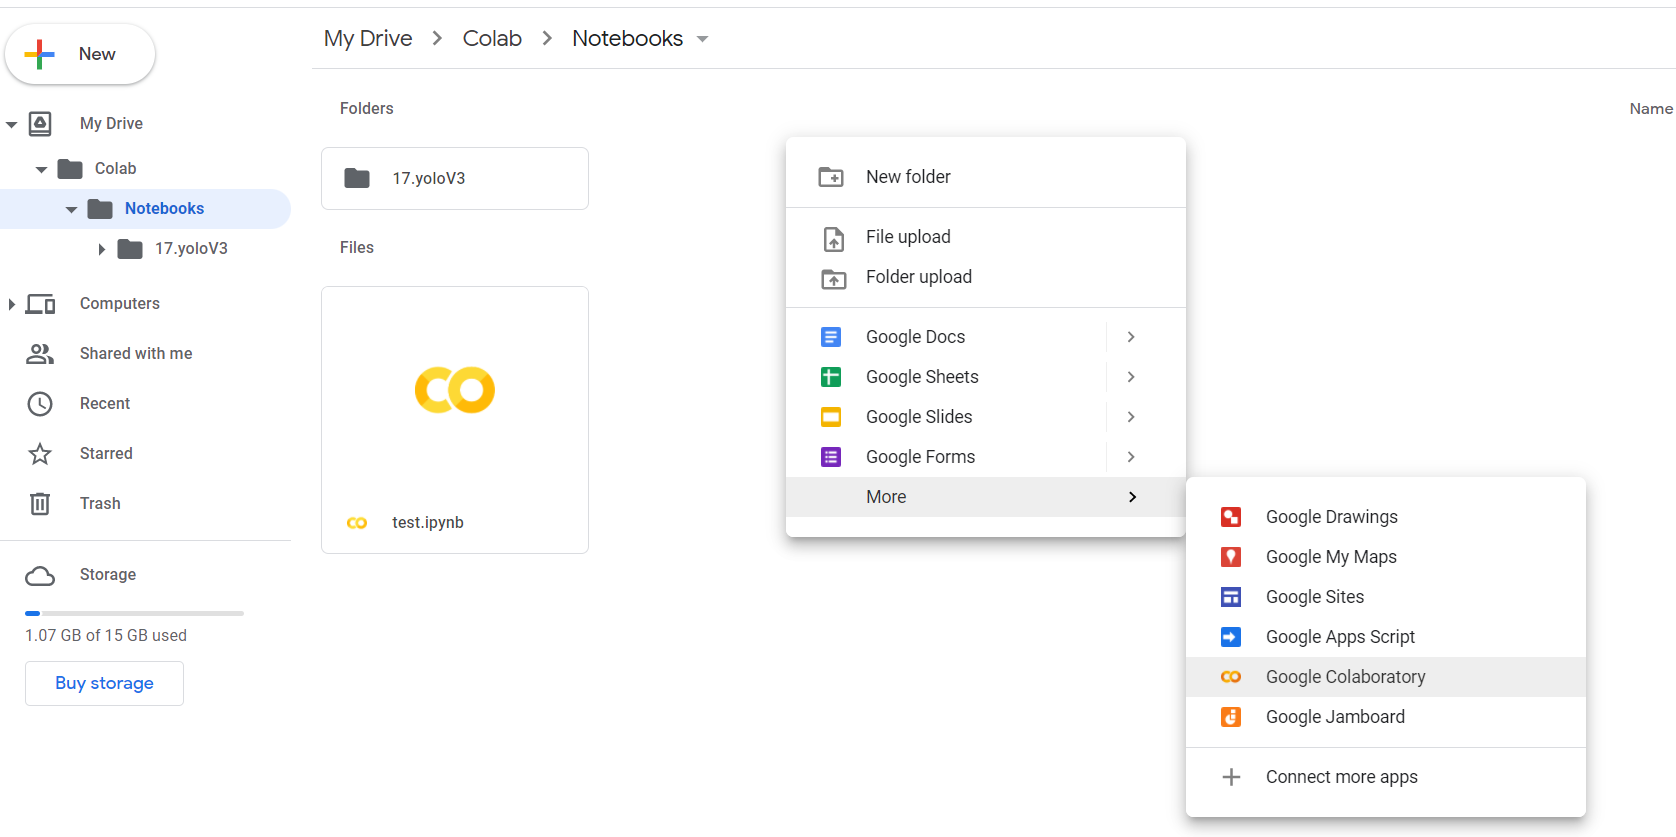Viewport: 1676px width, 837px height.
Task: Click the blue Google Docs icon
Action: [831, 337]
